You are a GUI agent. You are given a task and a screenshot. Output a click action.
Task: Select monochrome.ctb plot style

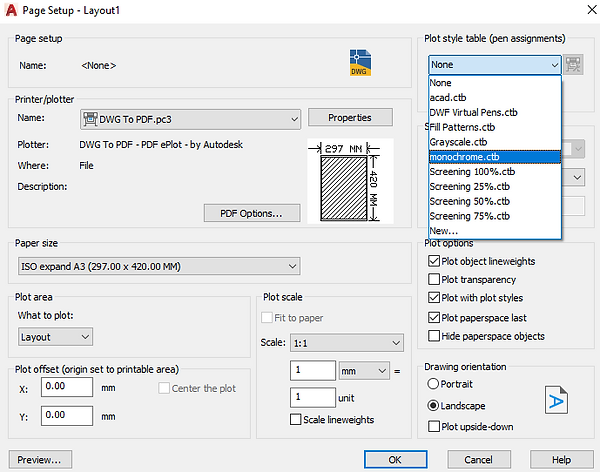(x=495, y=157)
